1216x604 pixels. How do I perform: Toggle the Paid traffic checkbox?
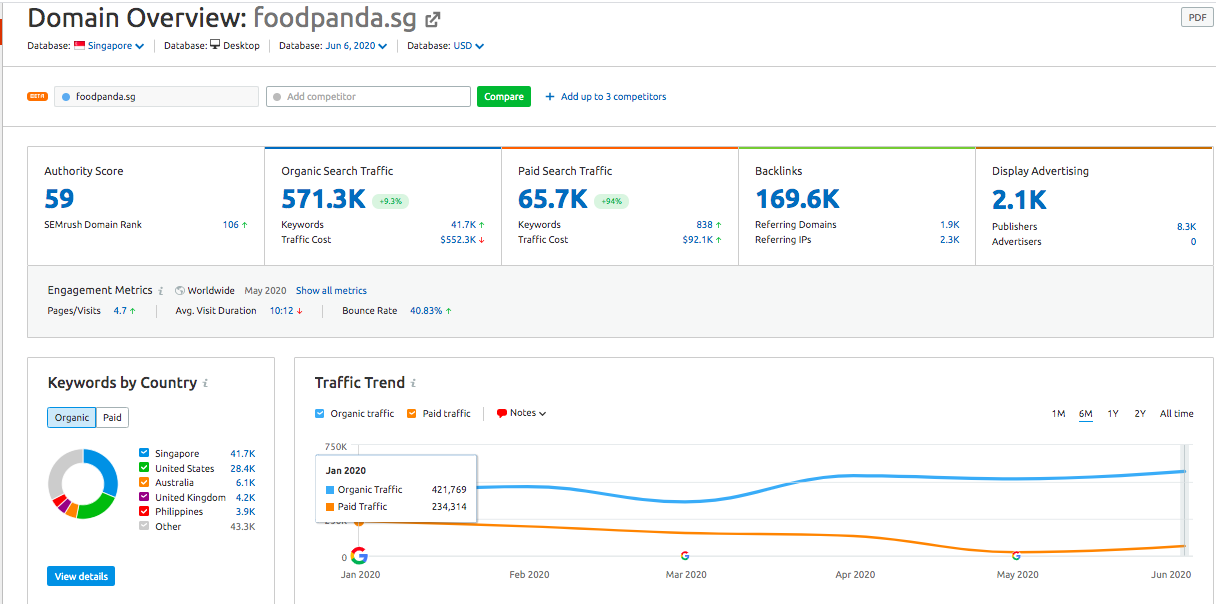point(412,413)
